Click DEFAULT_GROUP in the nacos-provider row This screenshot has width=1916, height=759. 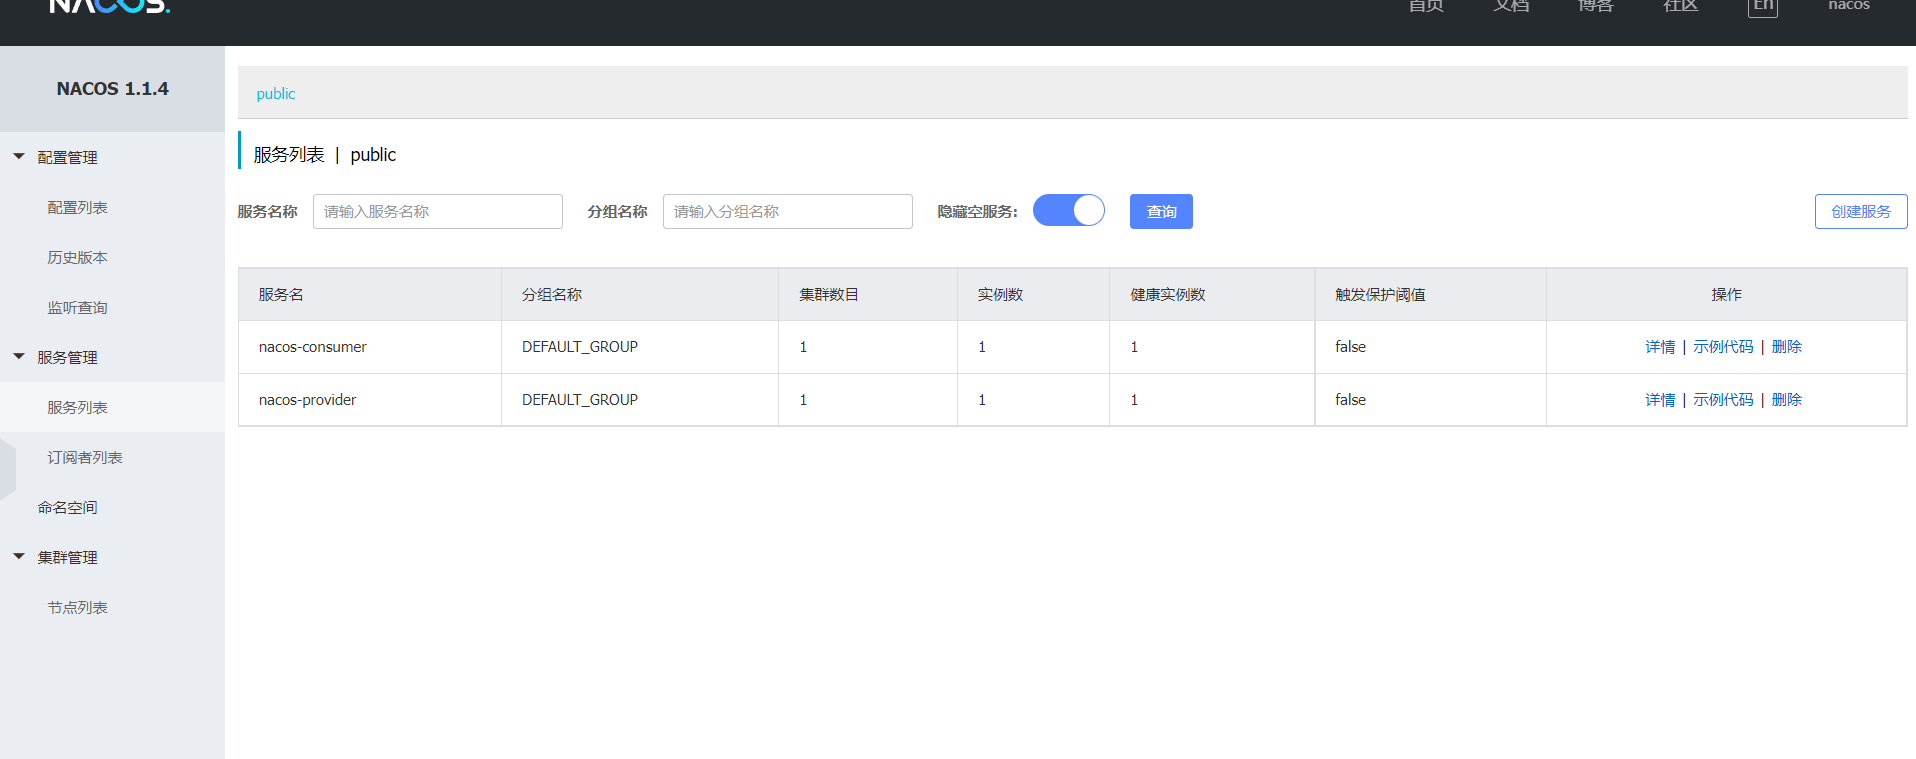[x=580, y=400]
